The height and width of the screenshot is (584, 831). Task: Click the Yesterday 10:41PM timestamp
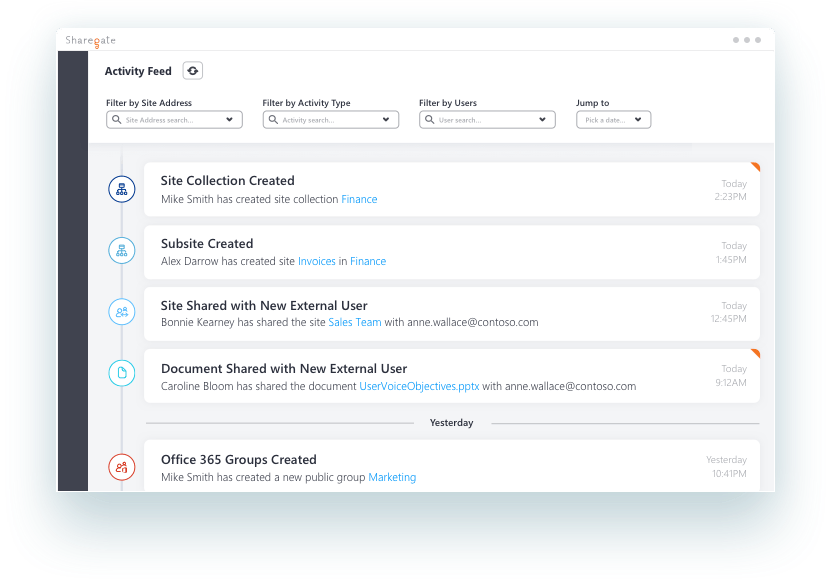tap(727, 467)
